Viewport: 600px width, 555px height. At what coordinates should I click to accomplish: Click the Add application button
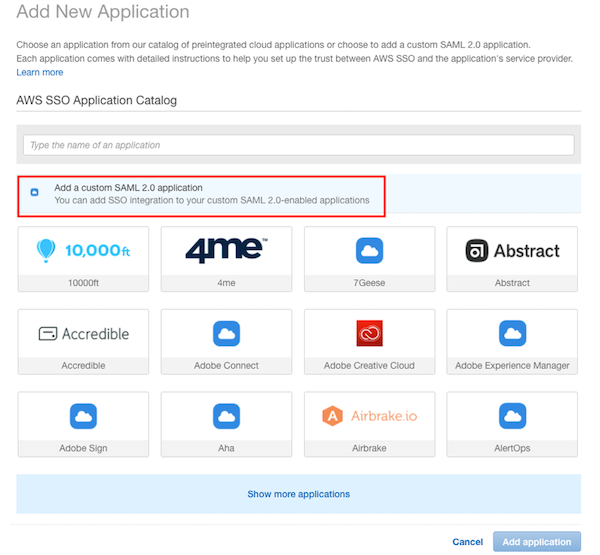(537, 542)
